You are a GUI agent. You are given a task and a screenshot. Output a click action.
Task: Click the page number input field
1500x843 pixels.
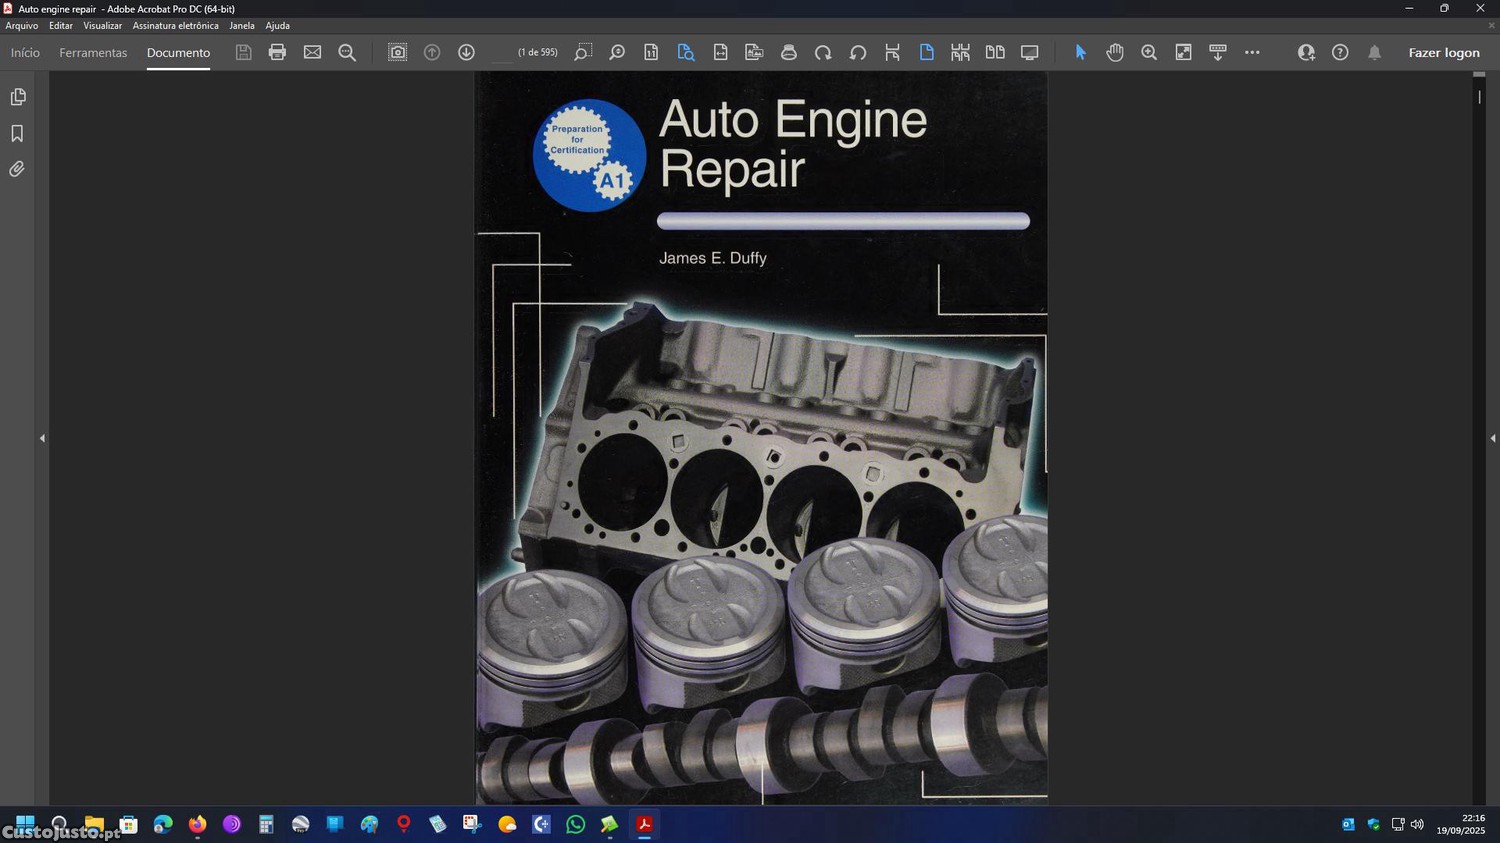502,53
